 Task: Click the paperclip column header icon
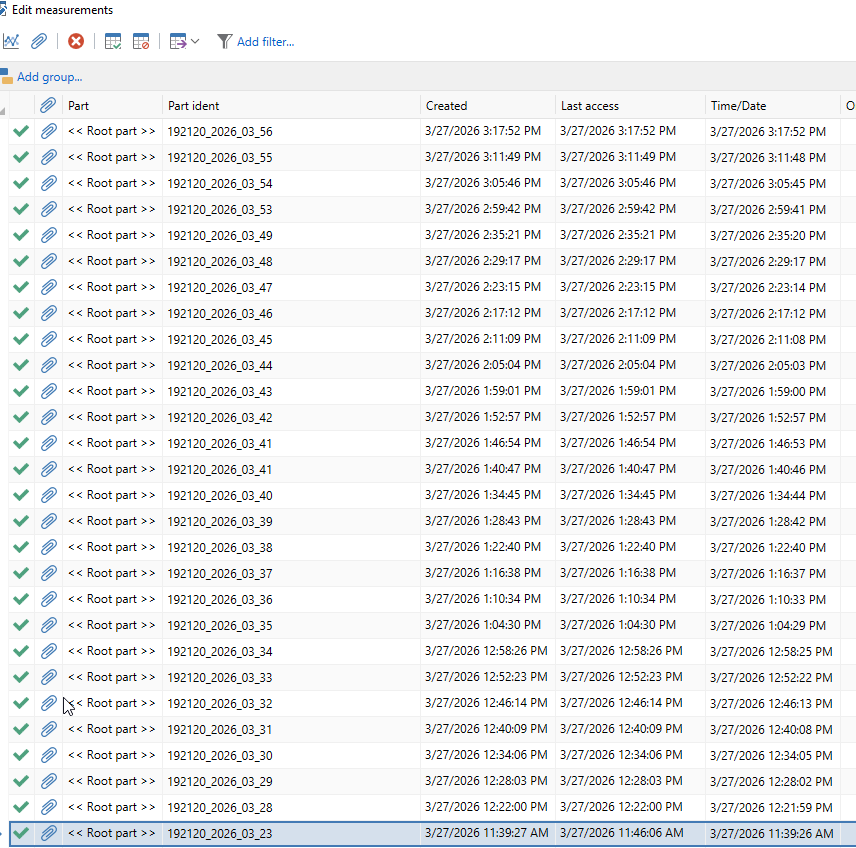(x=48, y=105)
